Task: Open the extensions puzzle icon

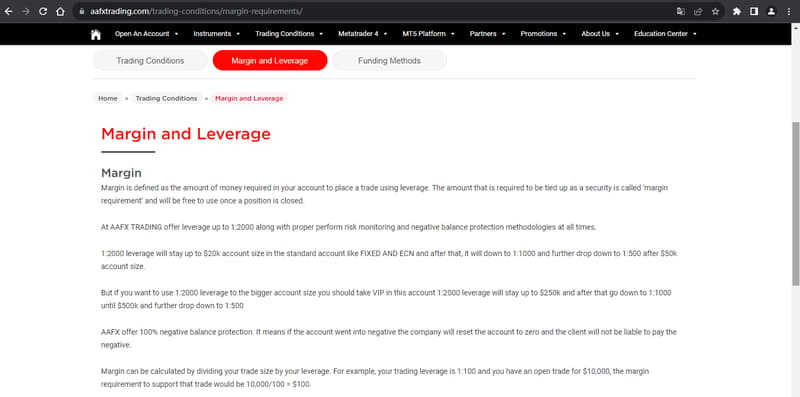Action: click(737, 11)
